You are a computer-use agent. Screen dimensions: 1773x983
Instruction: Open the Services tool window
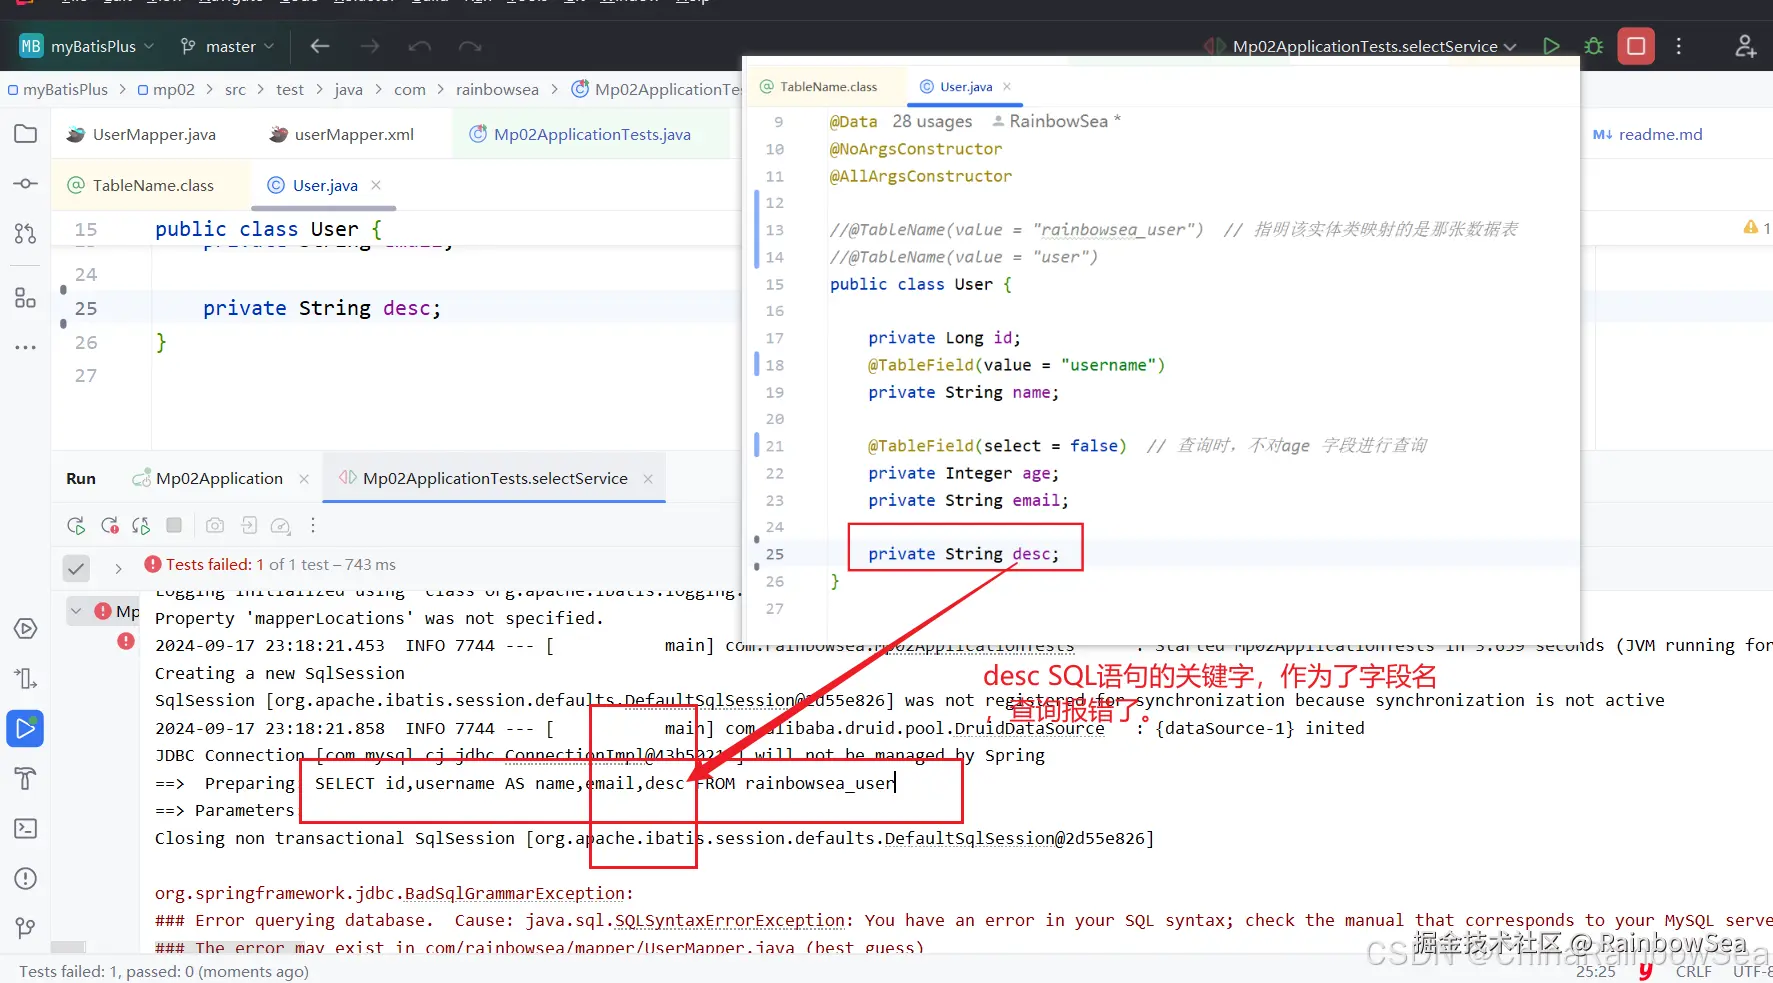[x=26, y=629]
